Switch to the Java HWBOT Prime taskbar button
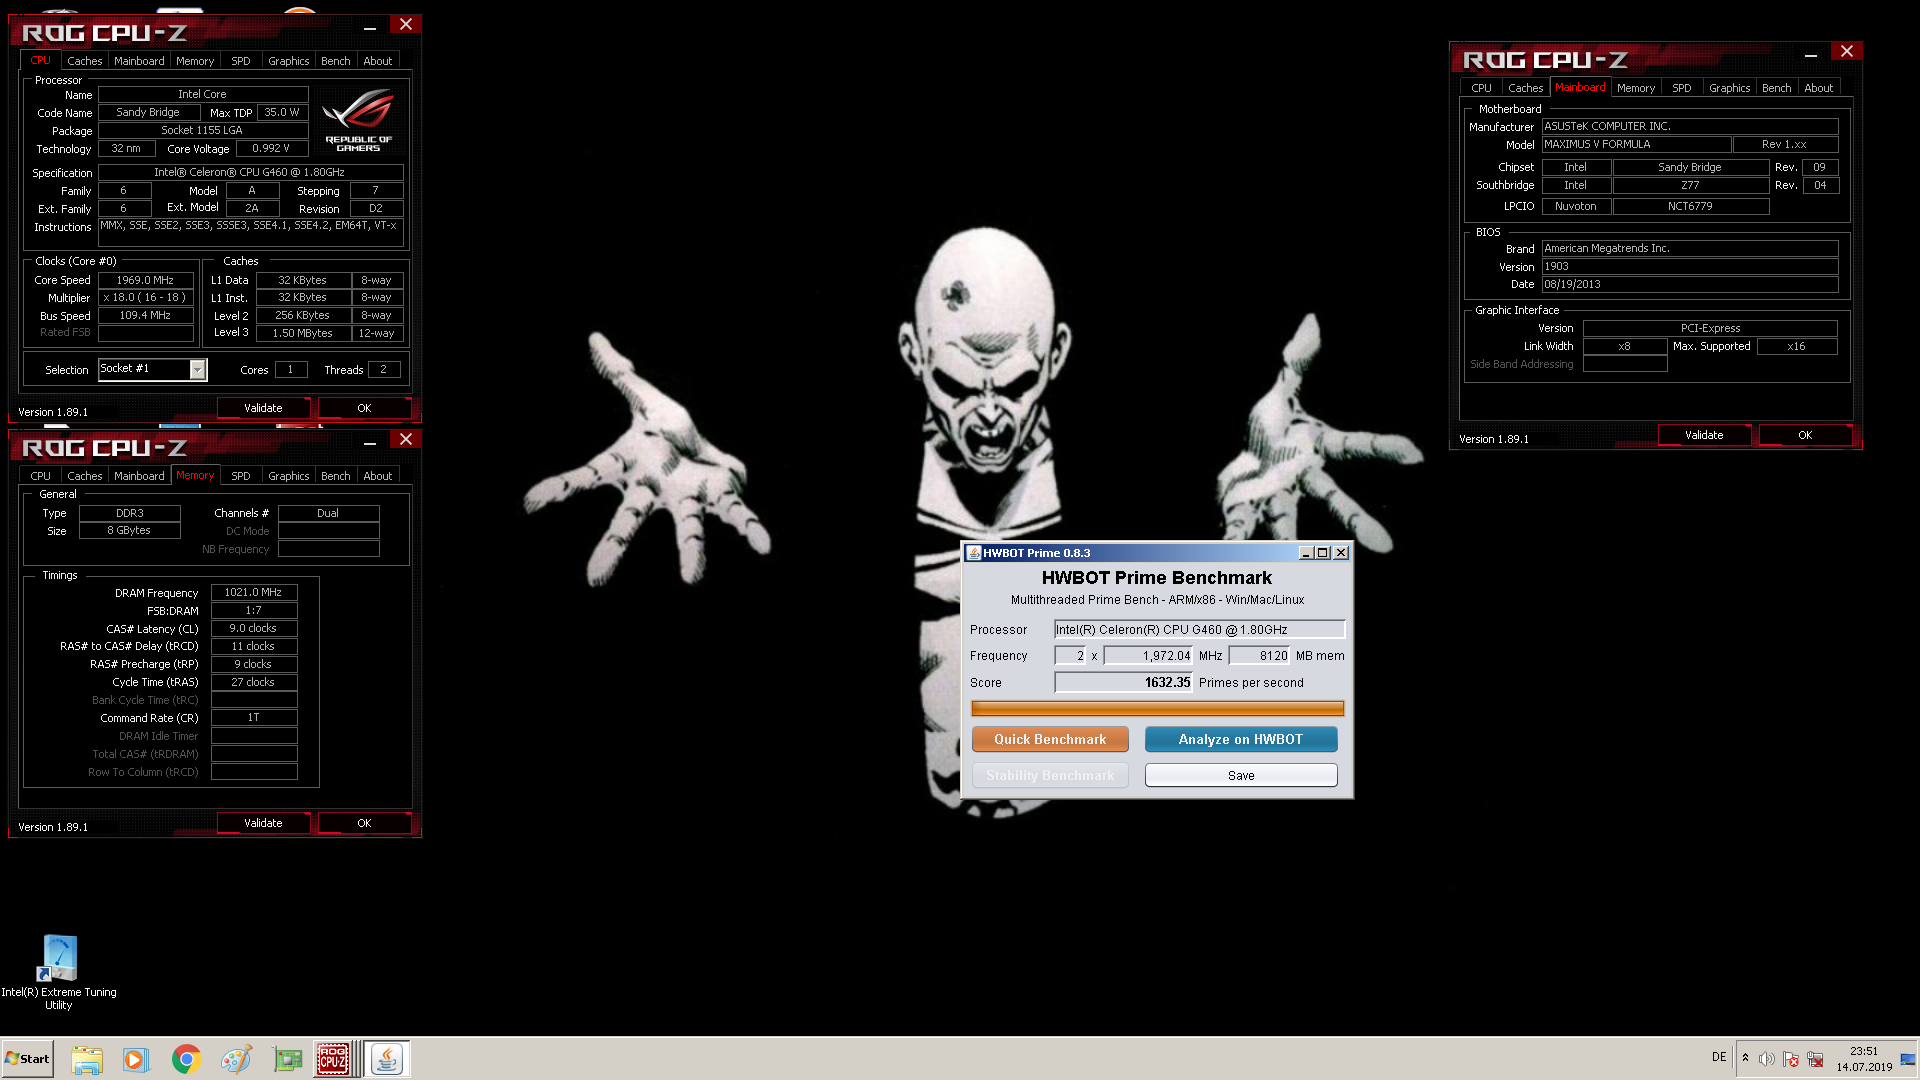 point(386,1059)
